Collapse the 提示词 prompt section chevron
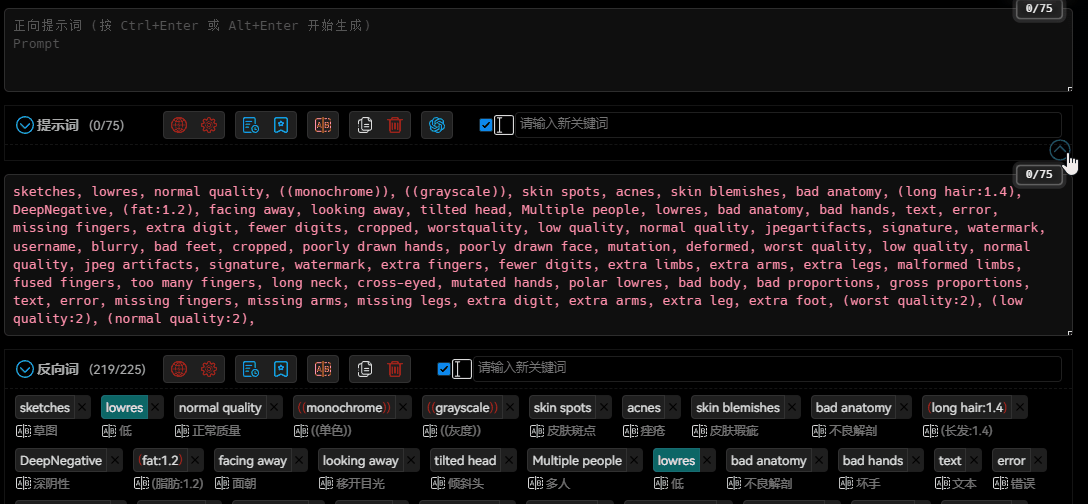The image size is (1088, 504). (25, 125)
